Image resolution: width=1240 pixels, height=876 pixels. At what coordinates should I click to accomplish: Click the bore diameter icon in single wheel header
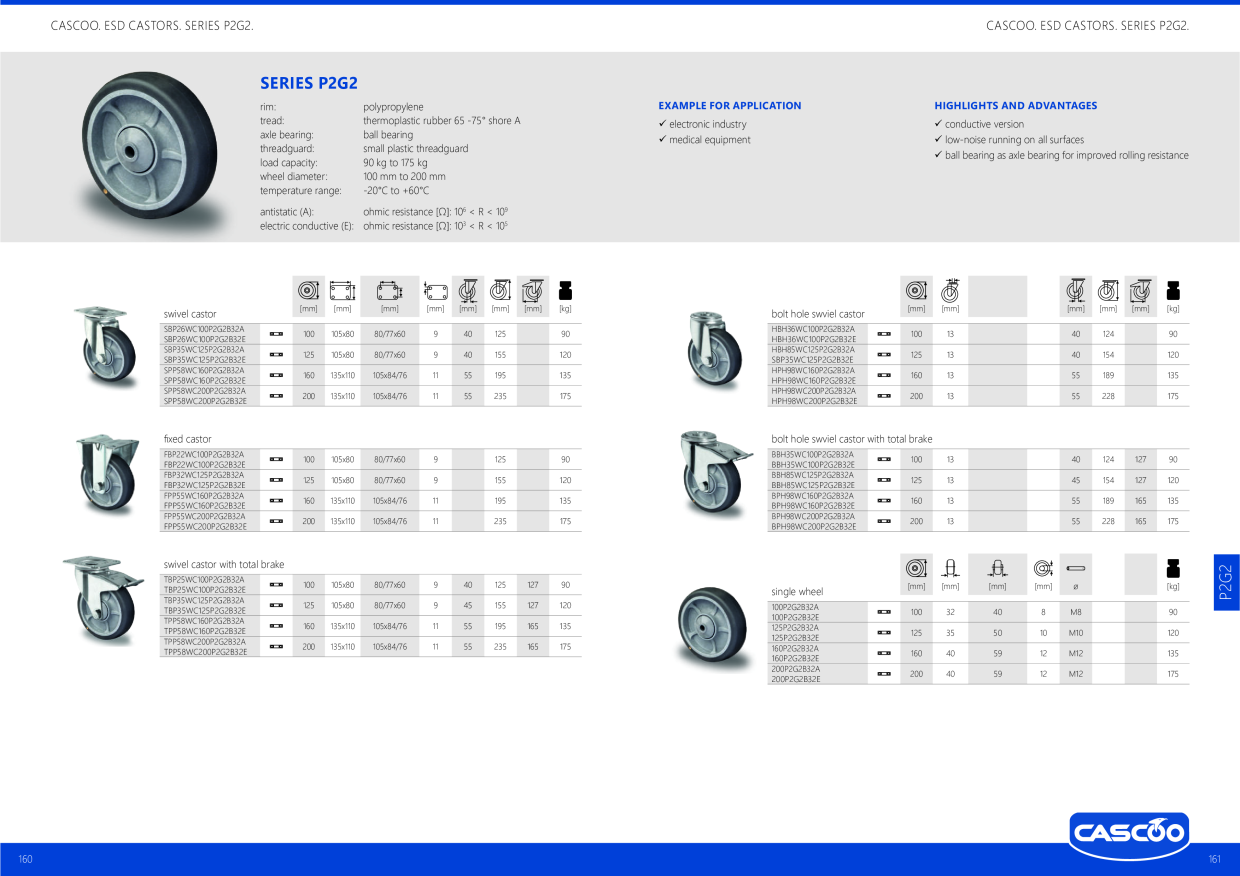1043,568
